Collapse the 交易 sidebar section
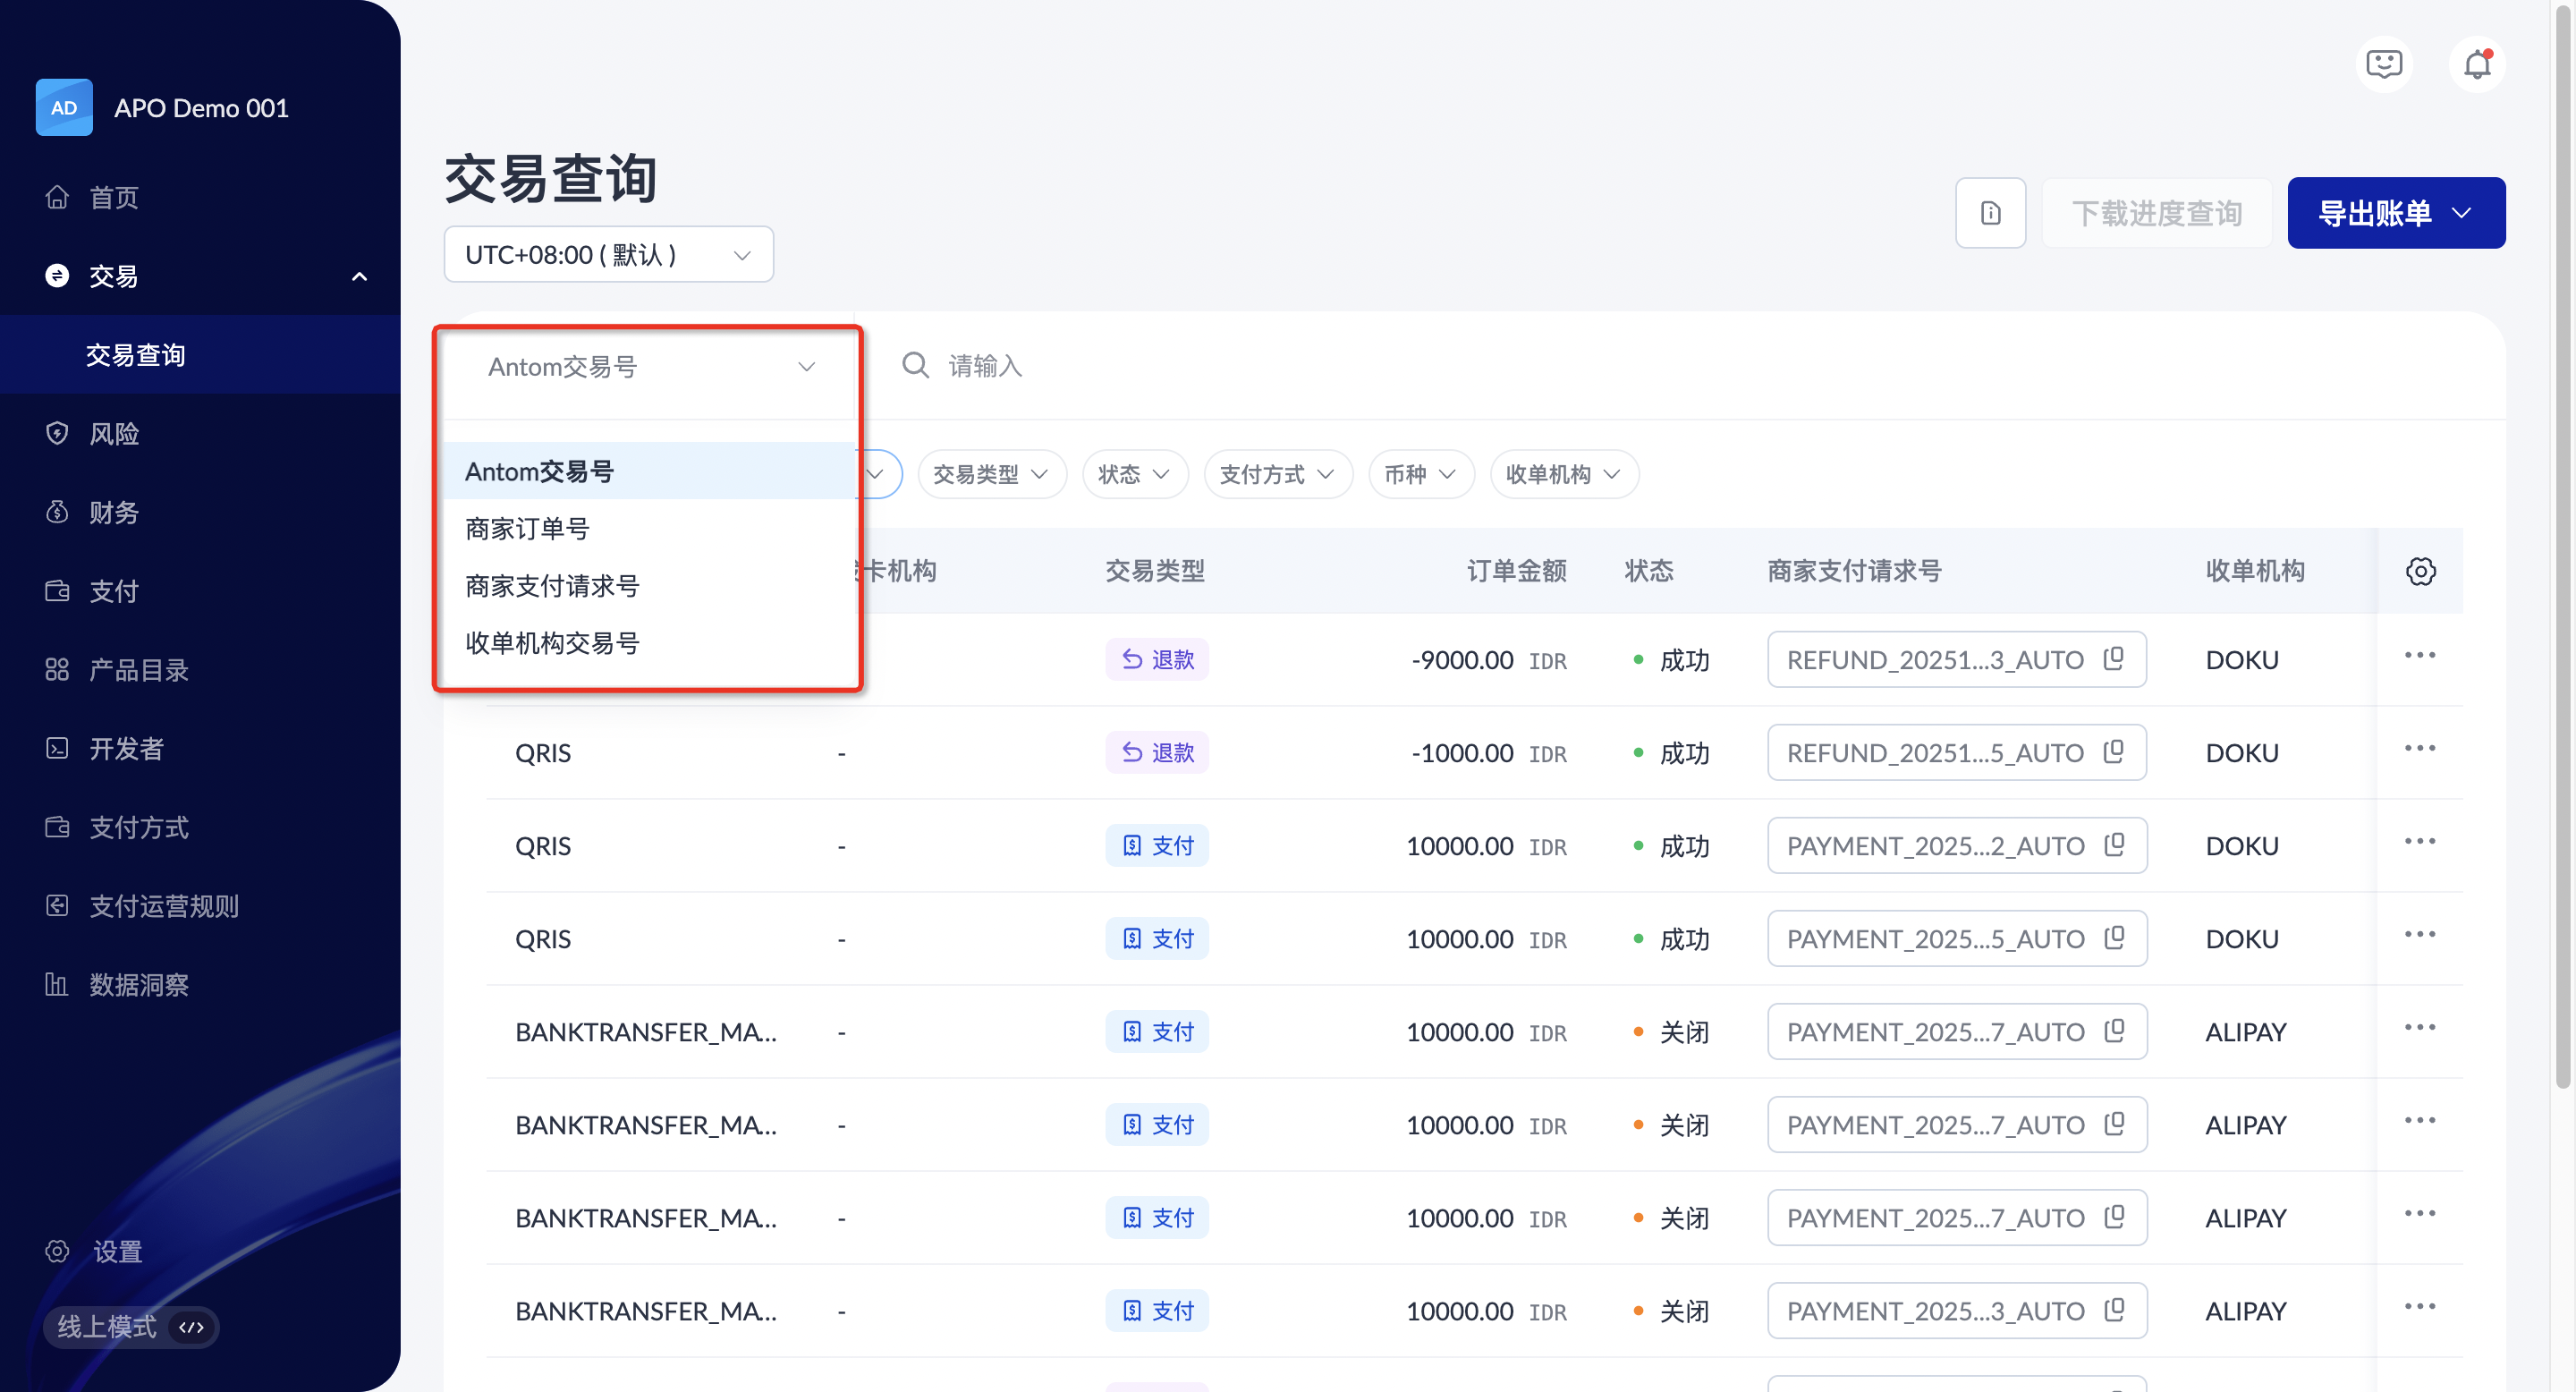Viewport: 2576px width, 1392px height. coord(359,277)
